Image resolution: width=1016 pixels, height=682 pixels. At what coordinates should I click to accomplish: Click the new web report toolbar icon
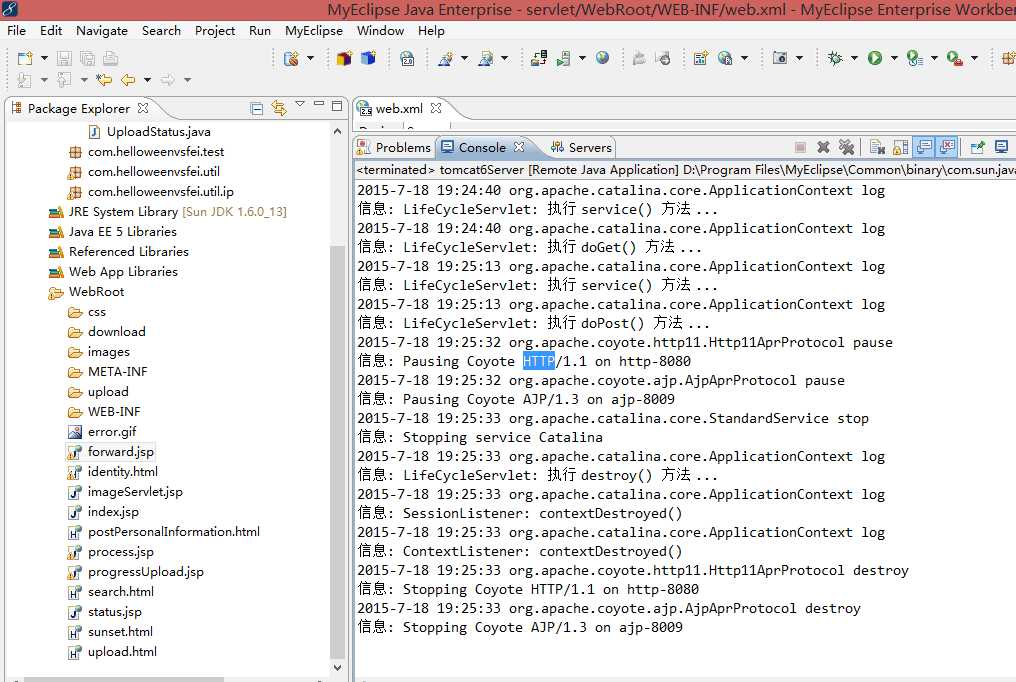tap(700, 58)
